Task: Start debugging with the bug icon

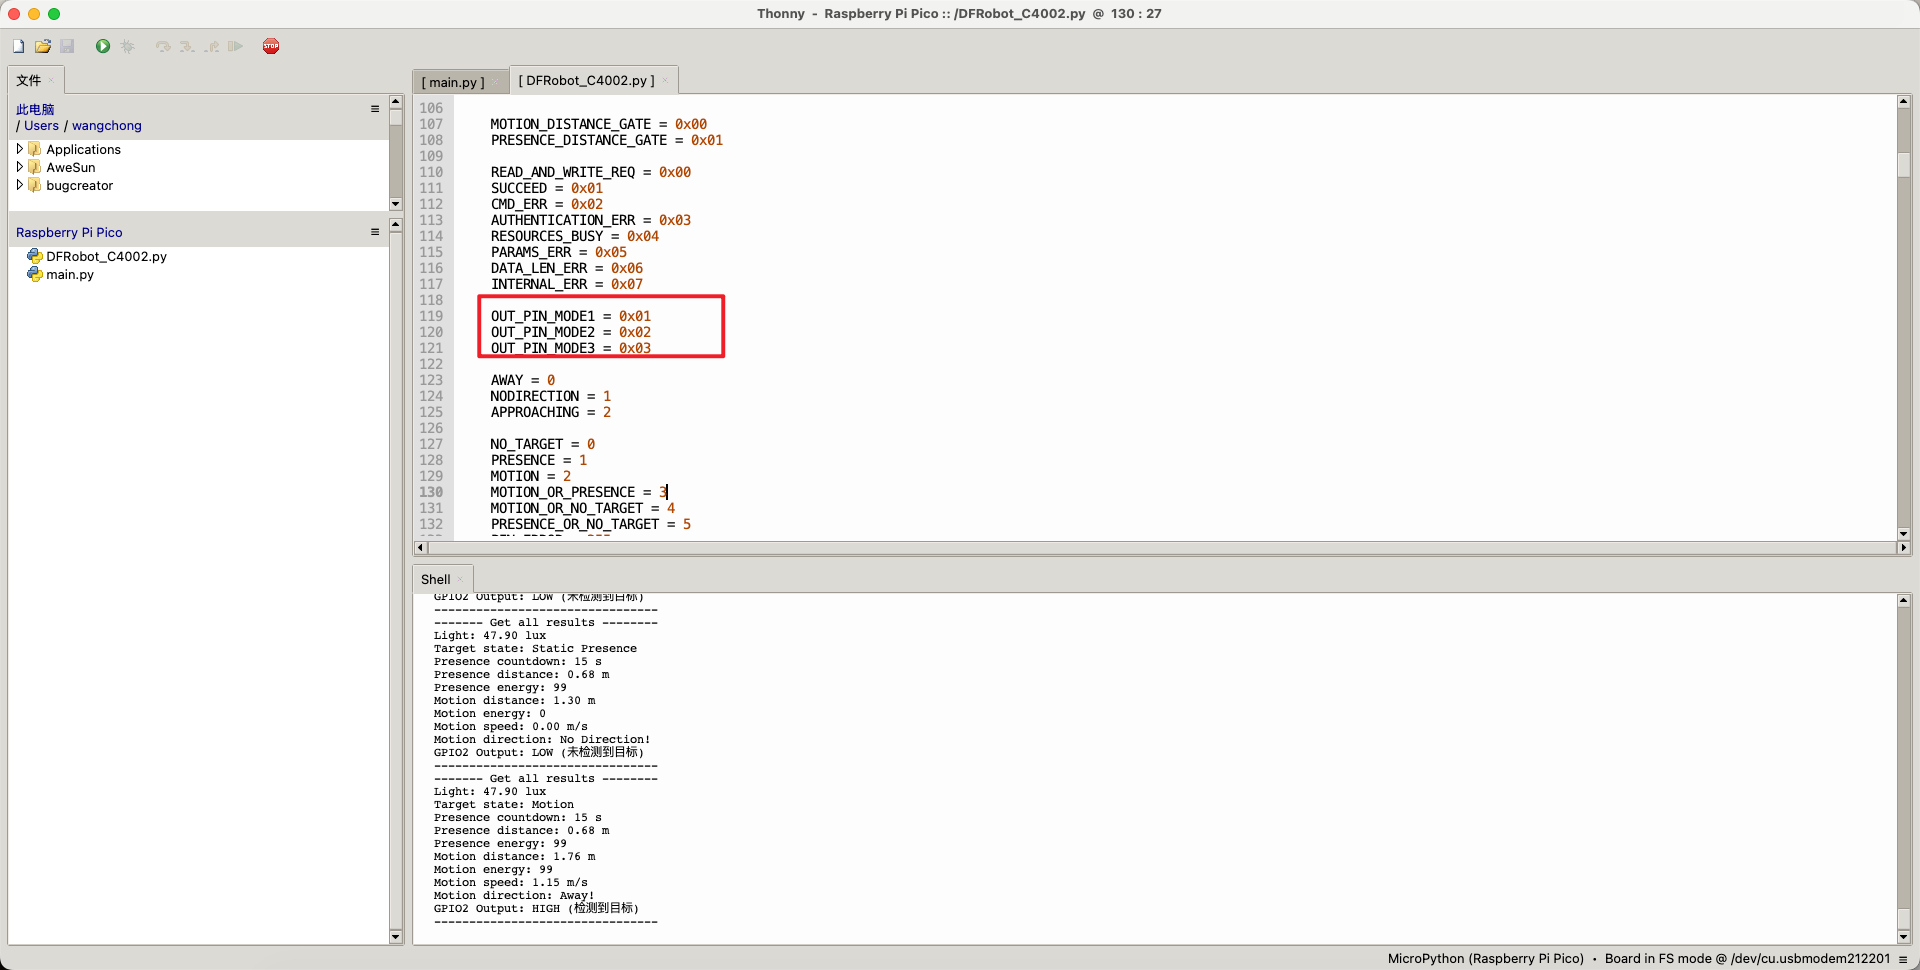Action: coord(127,46)
